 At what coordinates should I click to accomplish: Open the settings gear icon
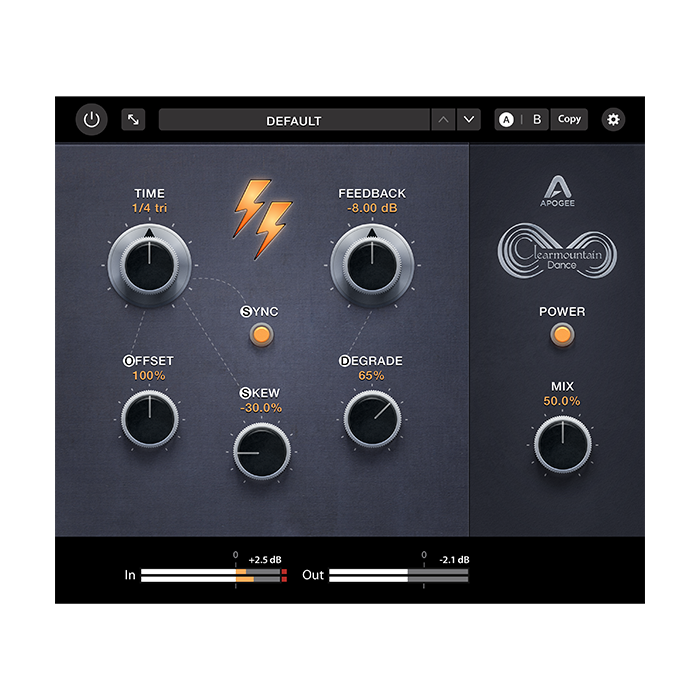pos(613,120)
